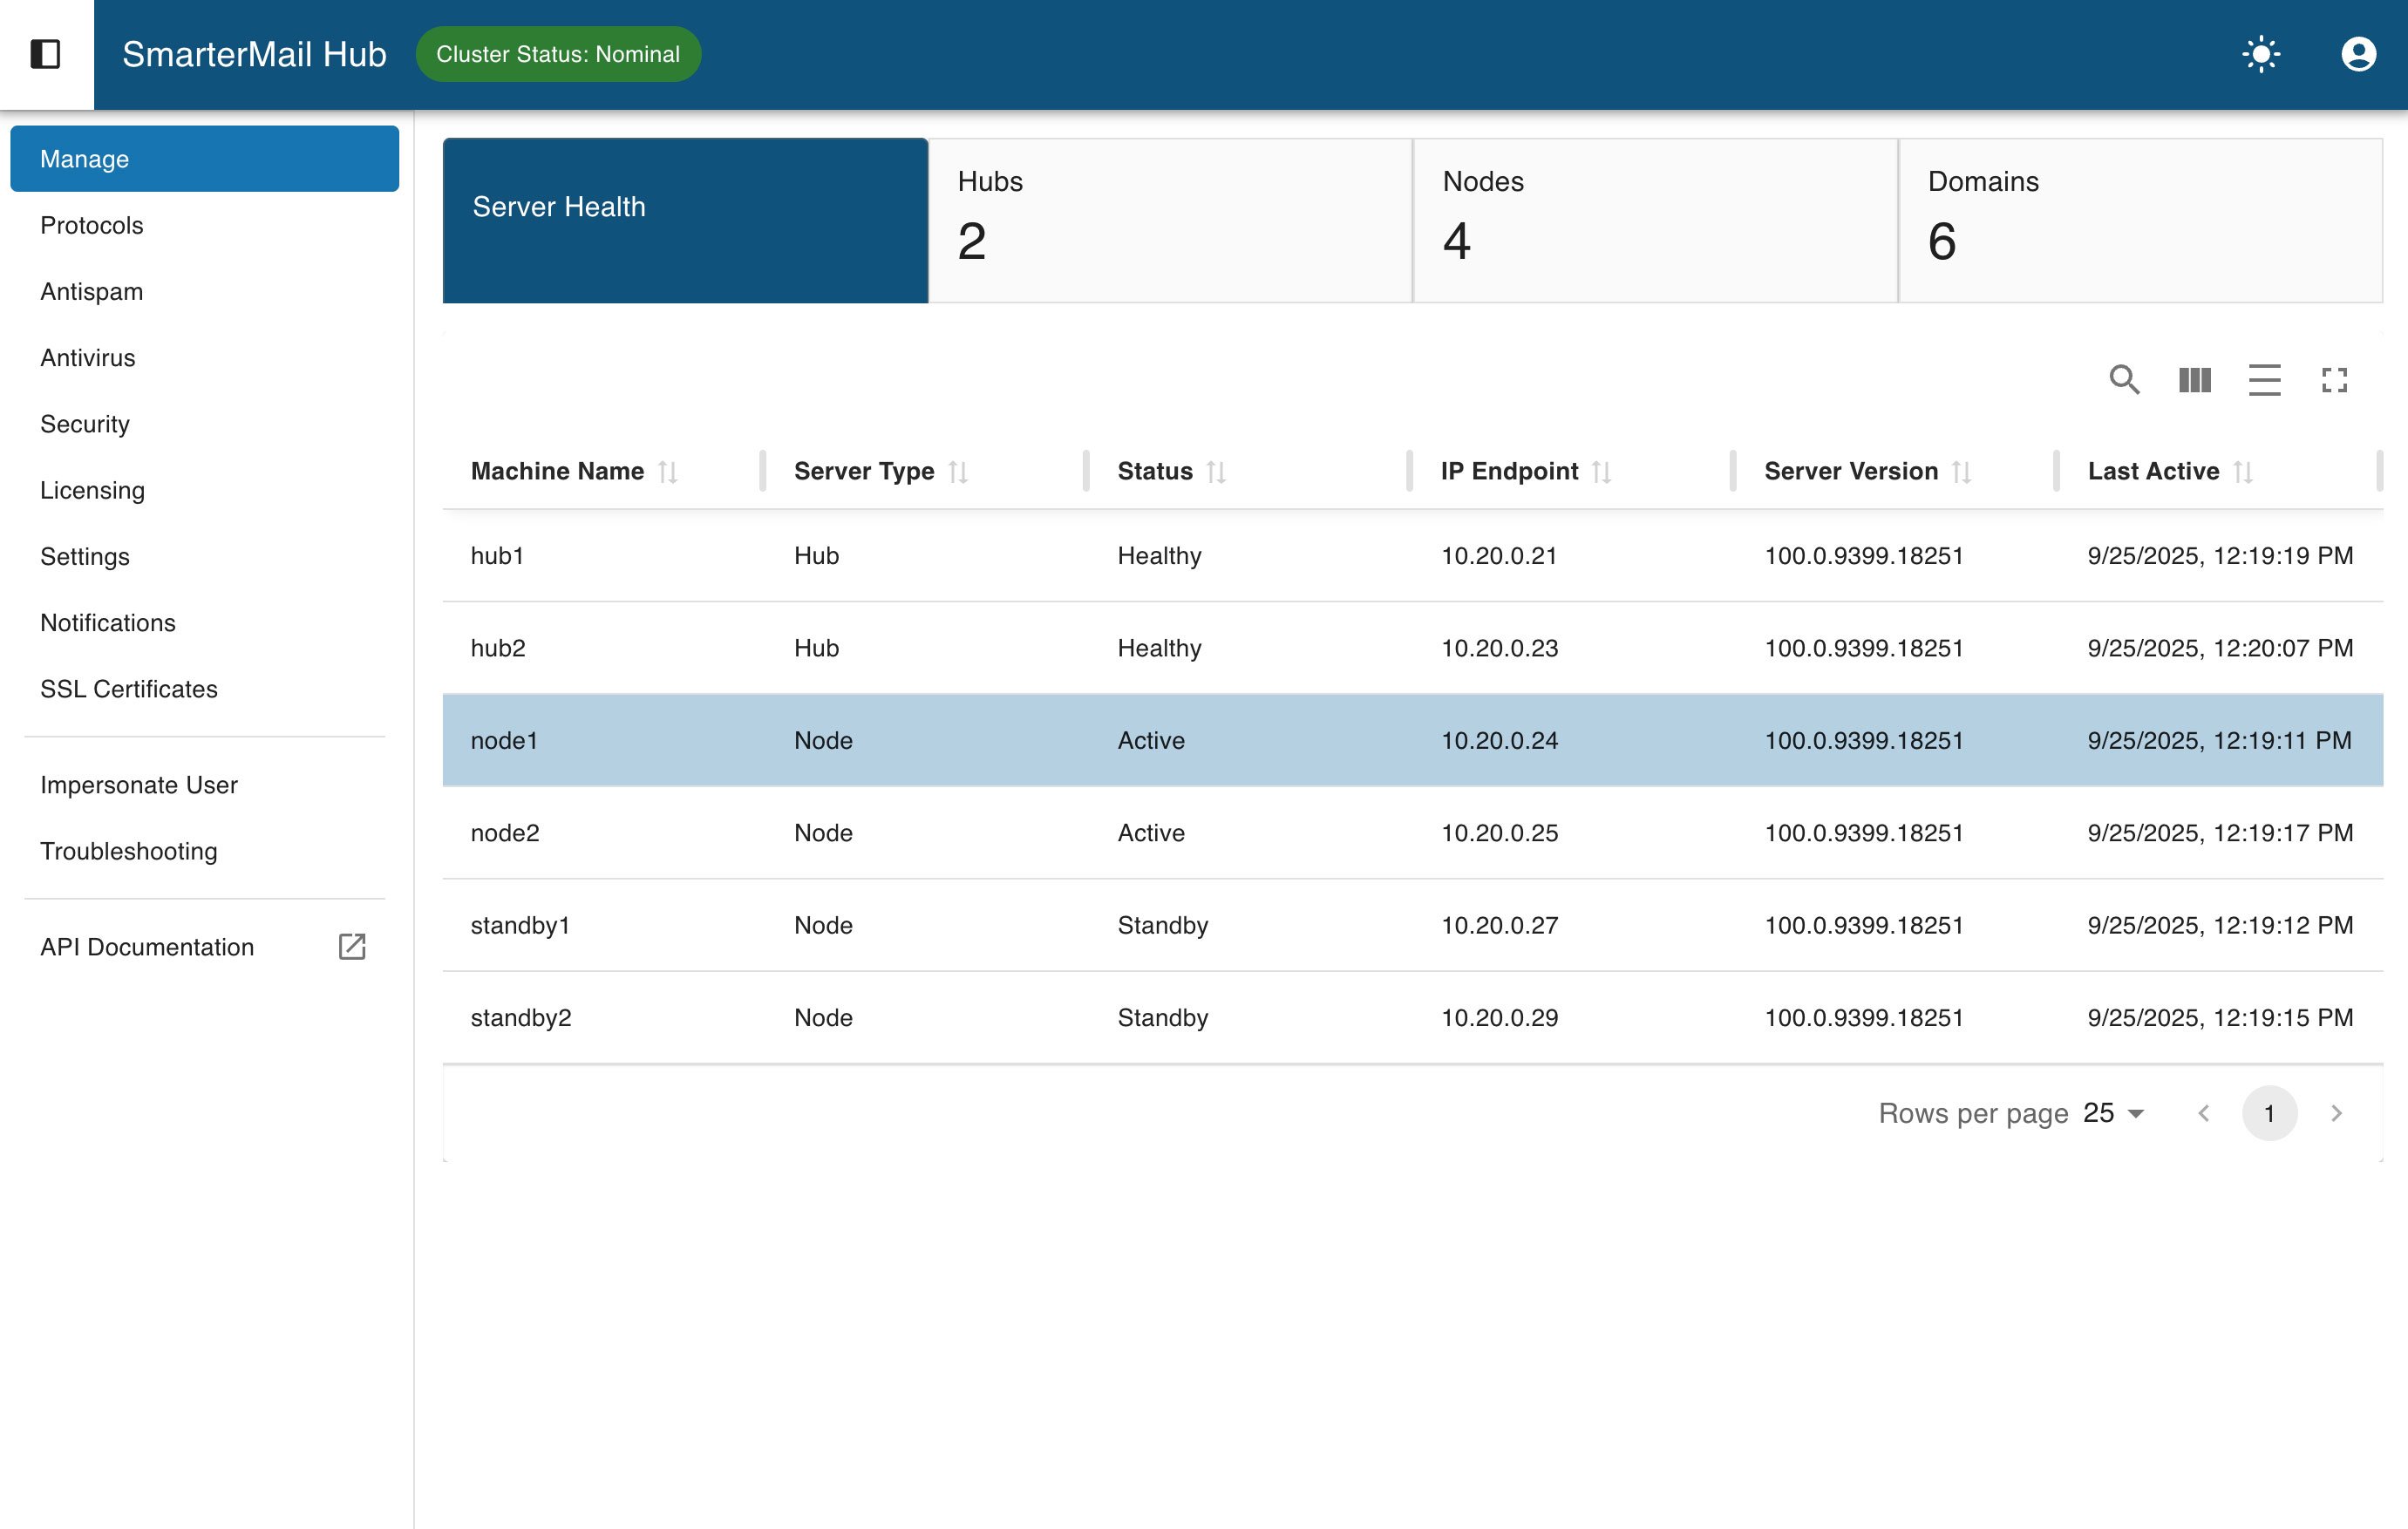
Task: Sort by Machine Name column arrows
Action: pos(668,471)
